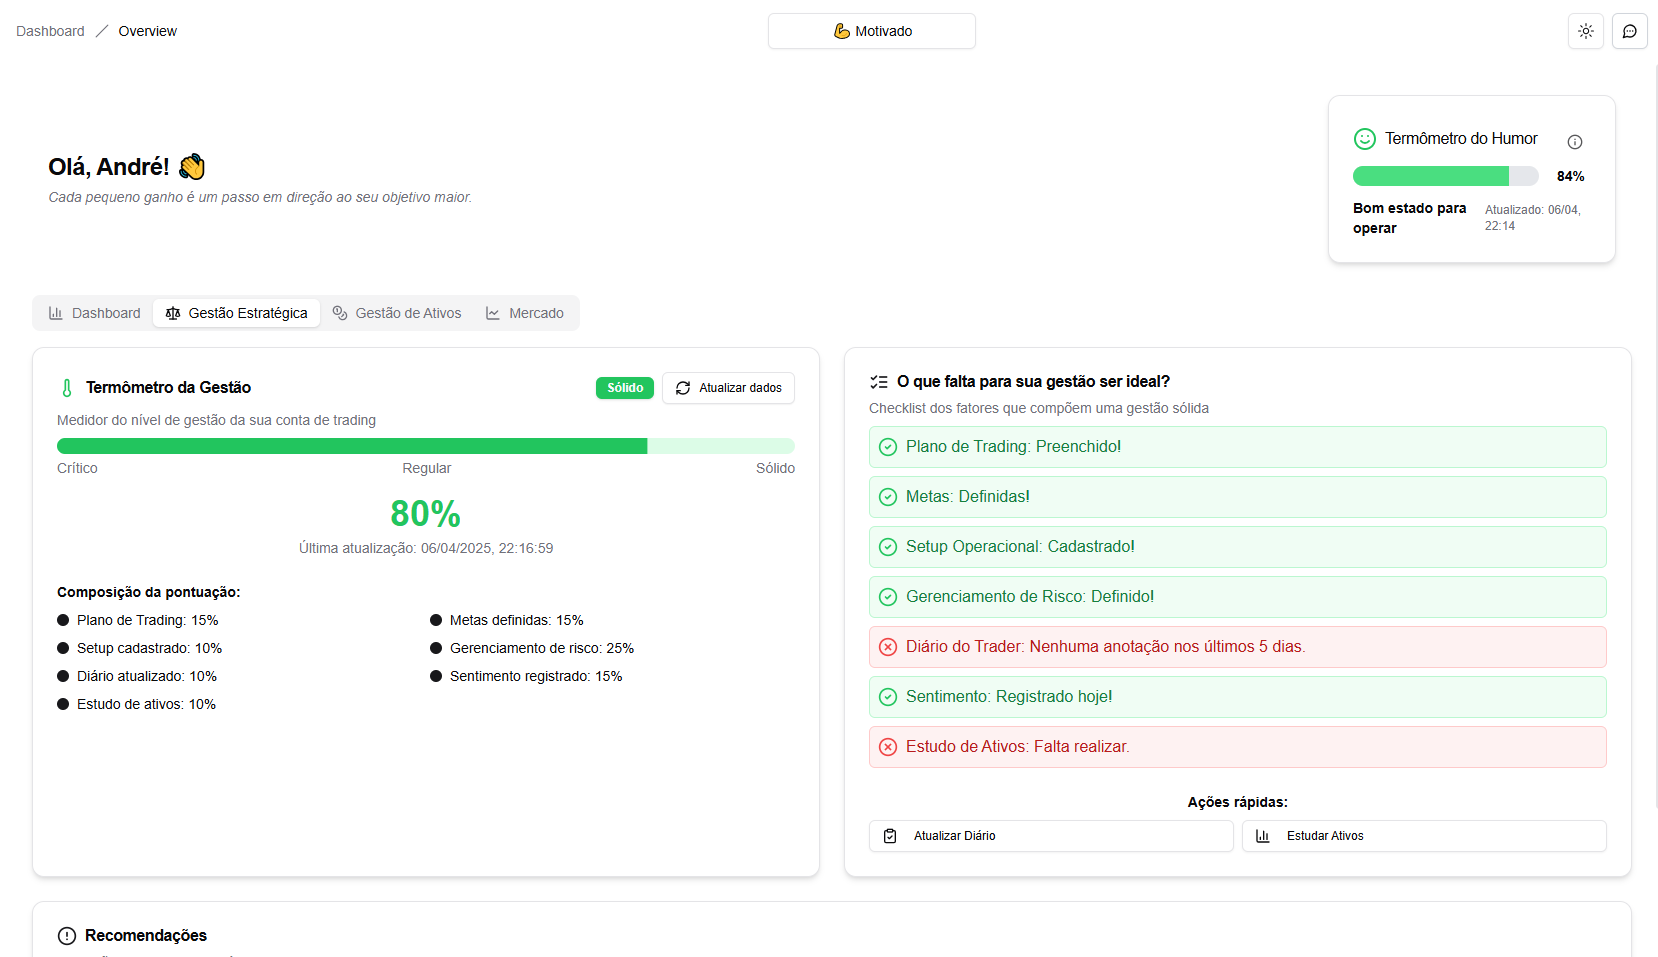Switch to the Gestão de Ativos tab
The height and width of the screenshot is (957, 1658).
pos(397,313)
